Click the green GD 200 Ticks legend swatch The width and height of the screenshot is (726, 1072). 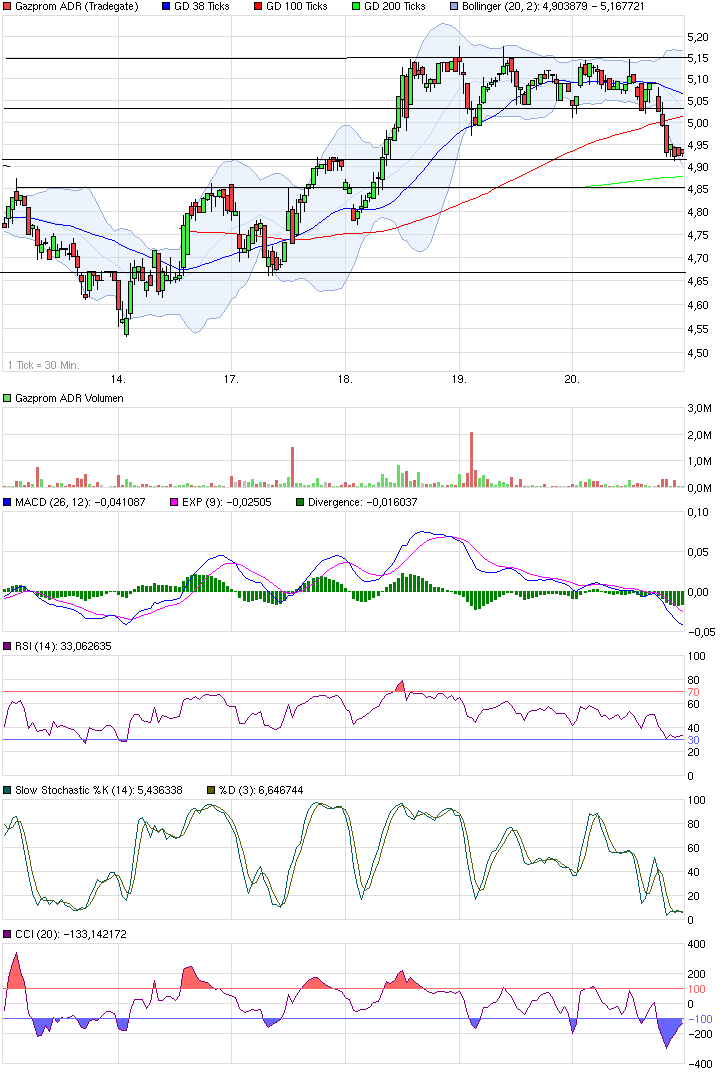[355, 6]
